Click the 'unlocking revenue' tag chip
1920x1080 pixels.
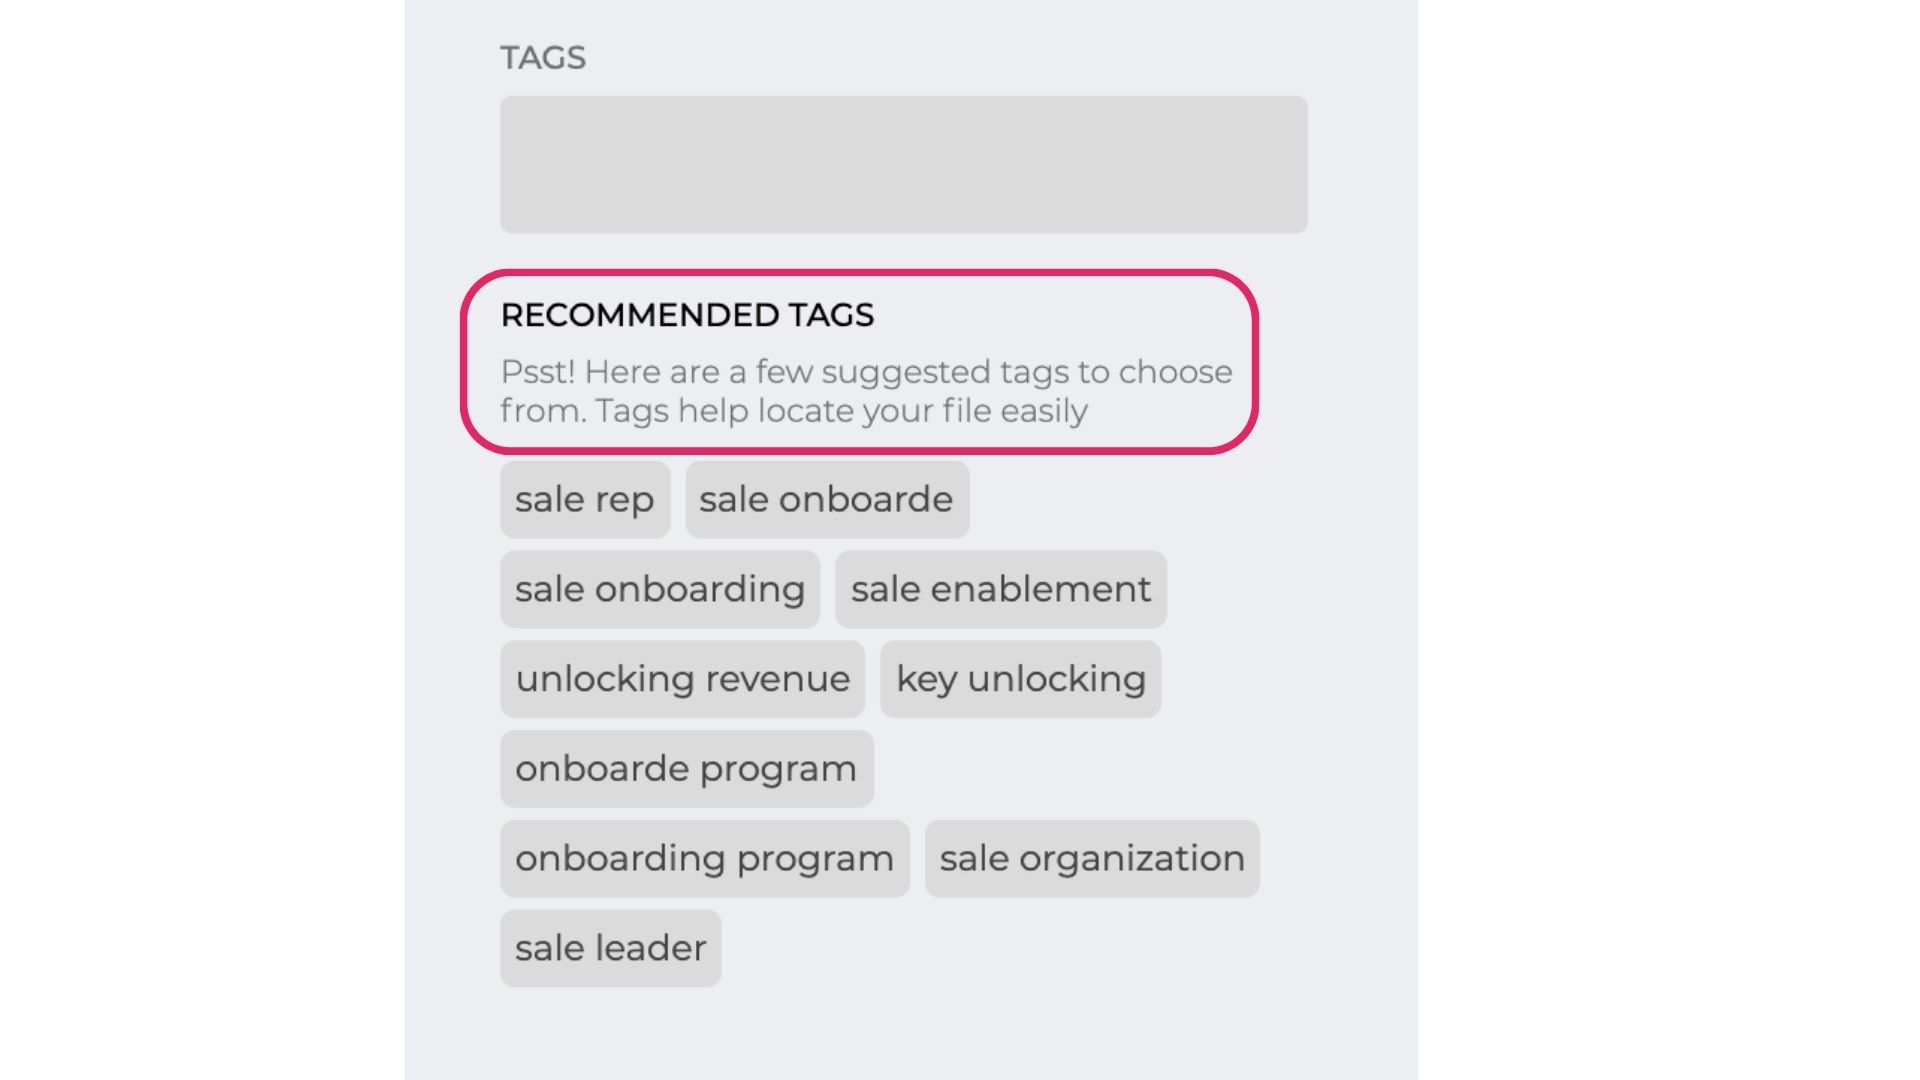pos(682,678)
